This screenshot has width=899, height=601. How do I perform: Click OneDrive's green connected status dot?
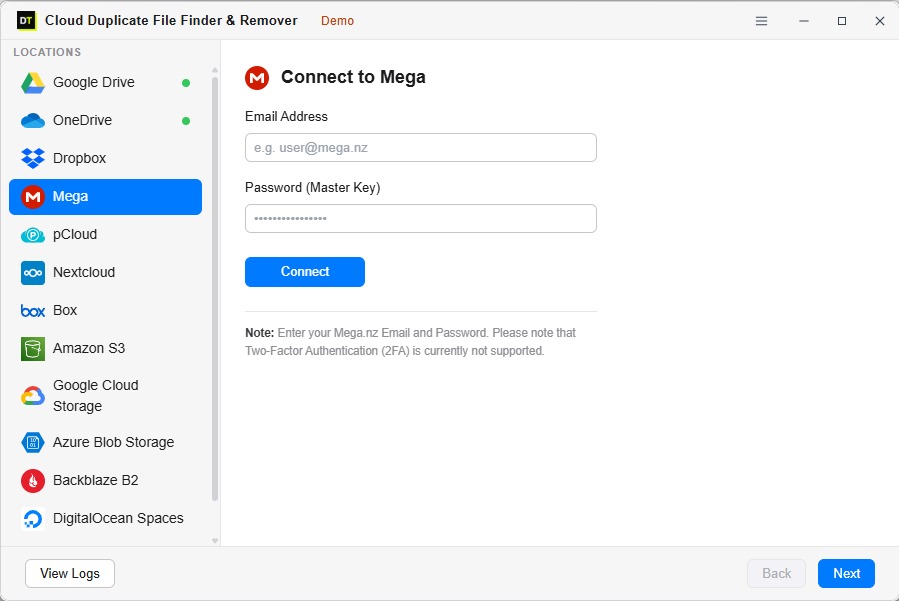pyautogui.click(x=186, y=121)
